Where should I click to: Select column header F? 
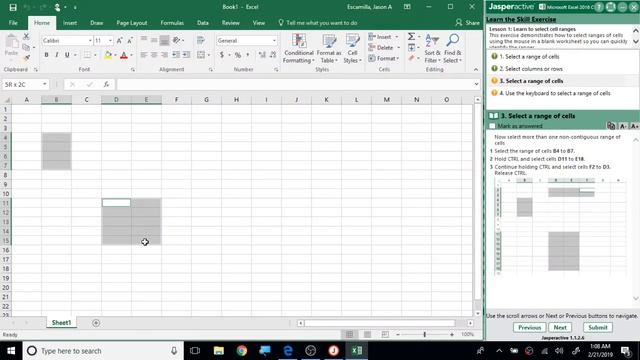(x=176, y=100)
